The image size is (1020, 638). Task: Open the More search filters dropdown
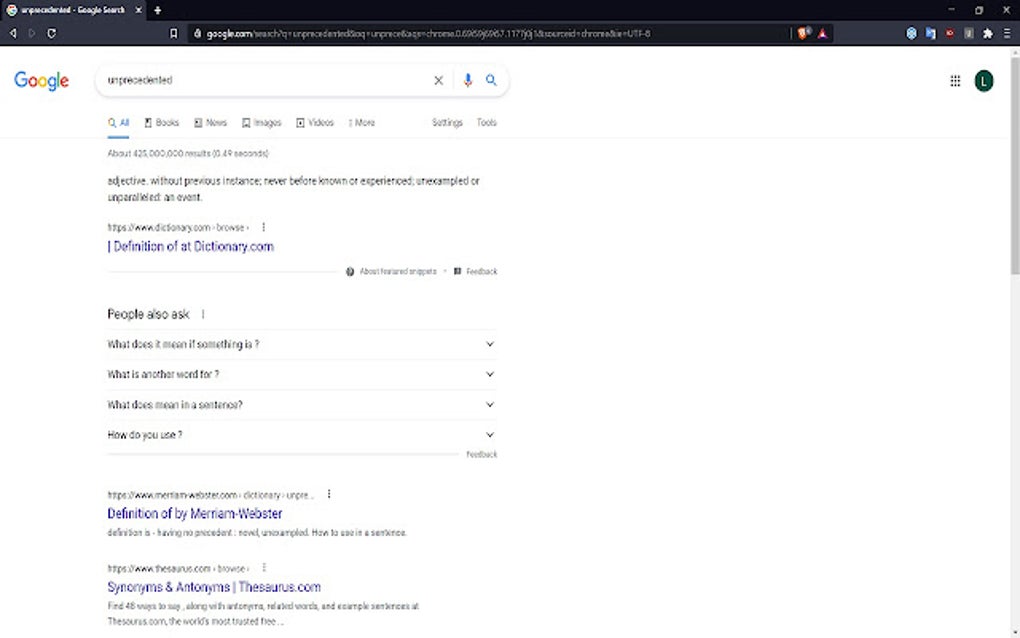pos(362,122)
